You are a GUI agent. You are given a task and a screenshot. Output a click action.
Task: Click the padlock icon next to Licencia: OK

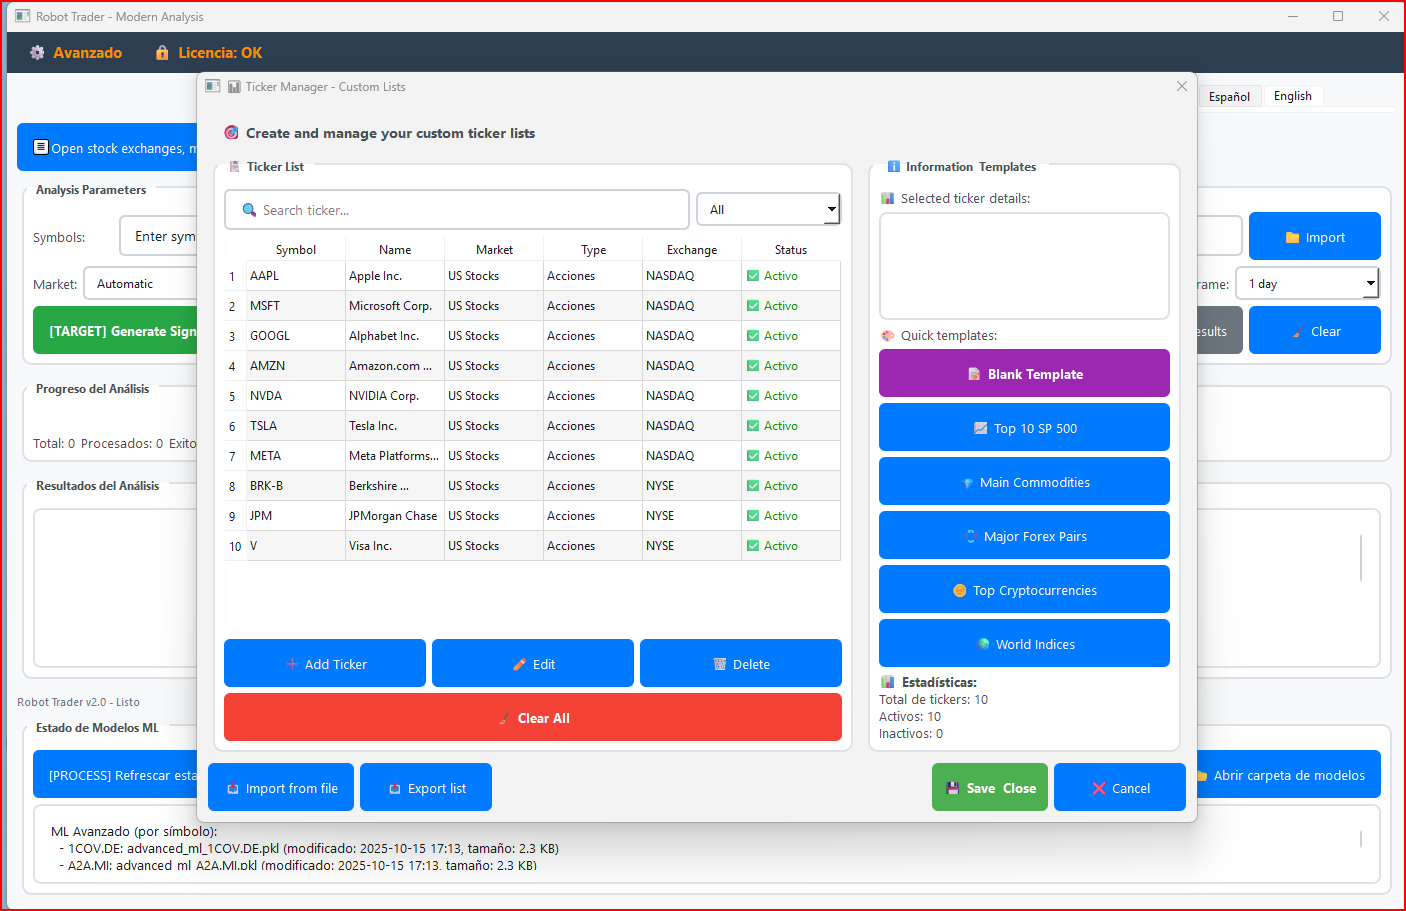pyautogui.click(x=162, y=52)
